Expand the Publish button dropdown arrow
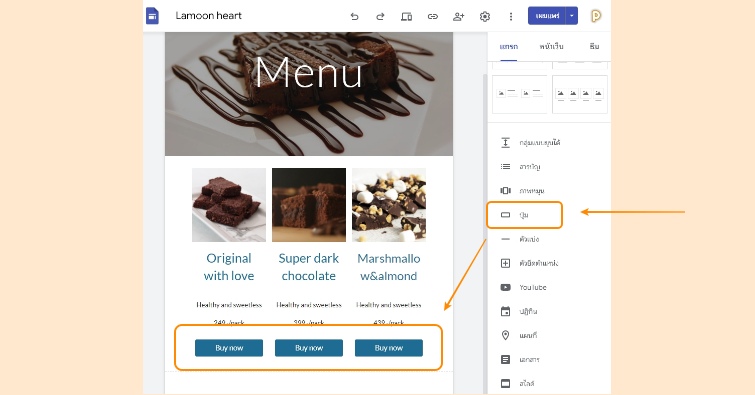The width and height of the screenshot is (755, 395). point(572,16)
